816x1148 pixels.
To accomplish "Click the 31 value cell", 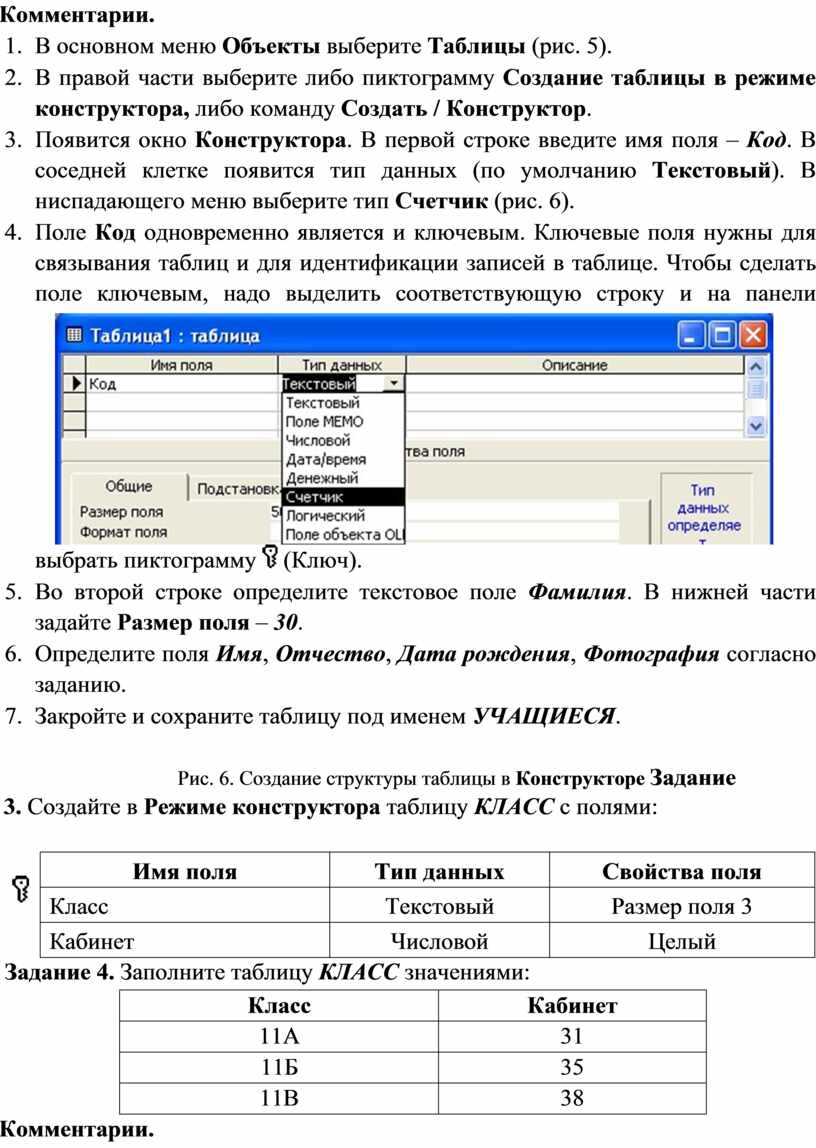I will coord(572,1036).
